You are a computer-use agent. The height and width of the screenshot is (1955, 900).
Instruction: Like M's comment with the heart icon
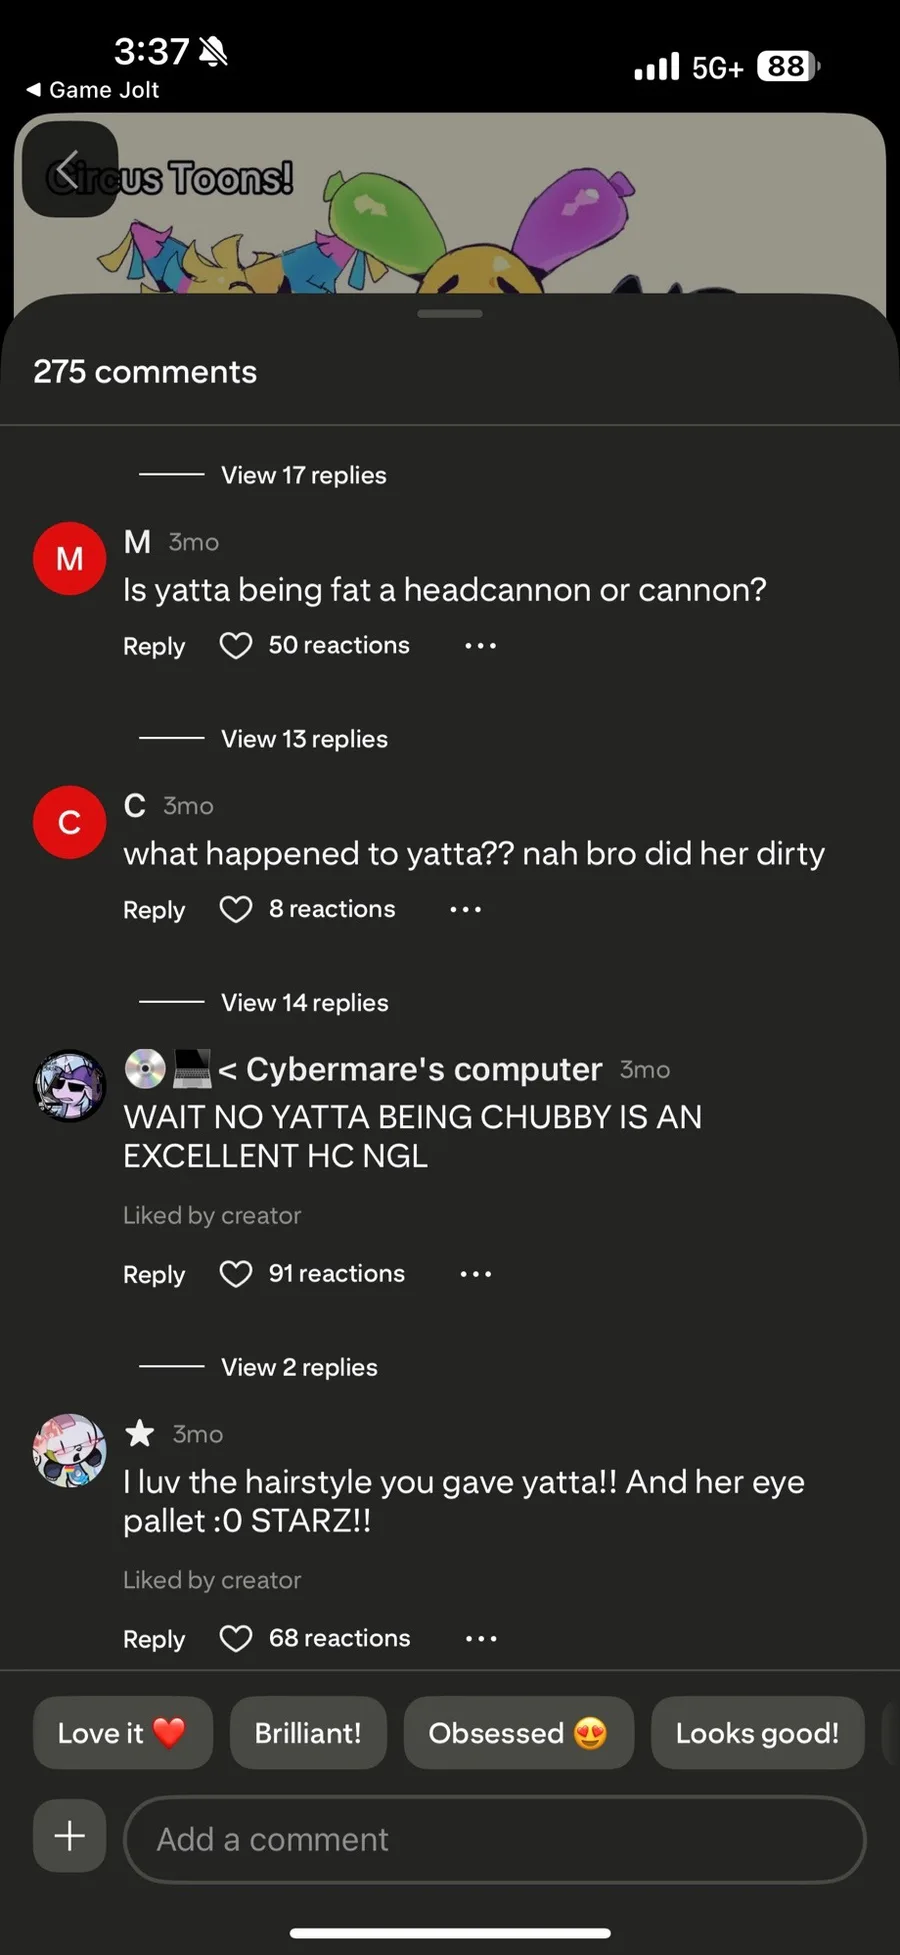(x=236, y=646)
